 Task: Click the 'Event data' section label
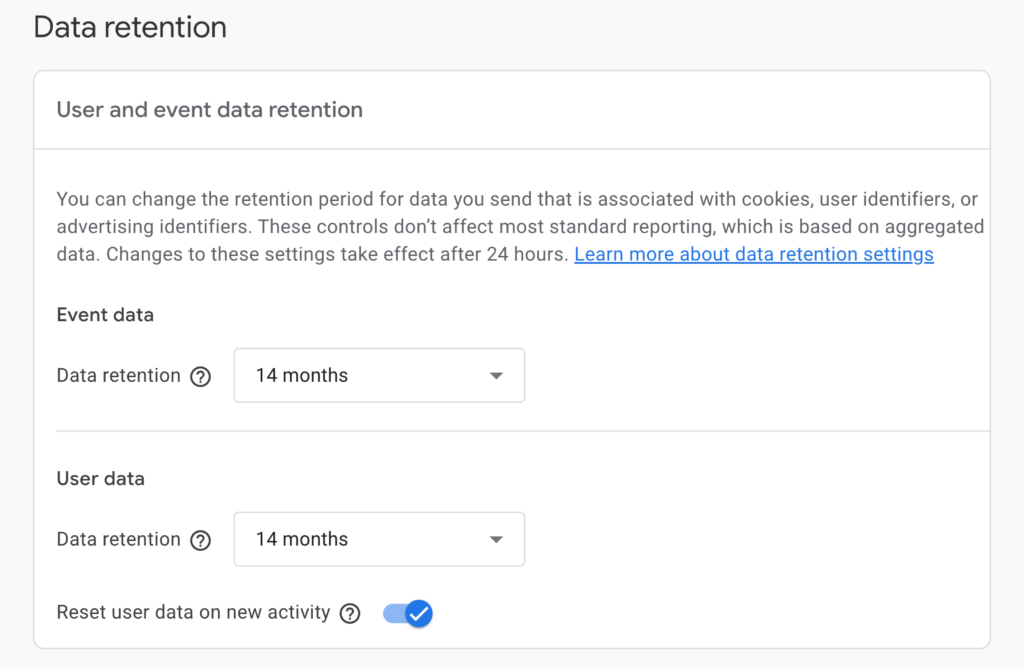coord(105,315)
